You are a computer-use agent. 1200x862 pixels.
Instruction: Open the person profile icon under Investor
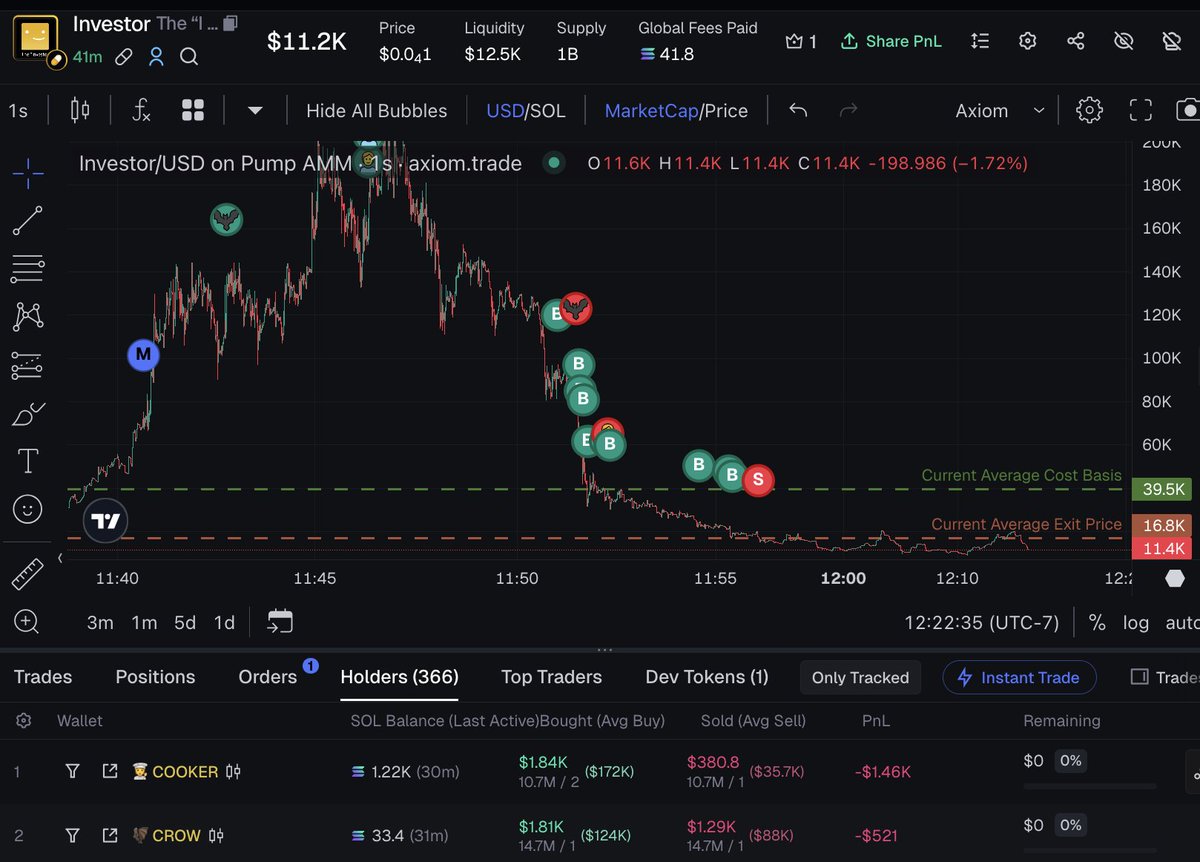156,57
